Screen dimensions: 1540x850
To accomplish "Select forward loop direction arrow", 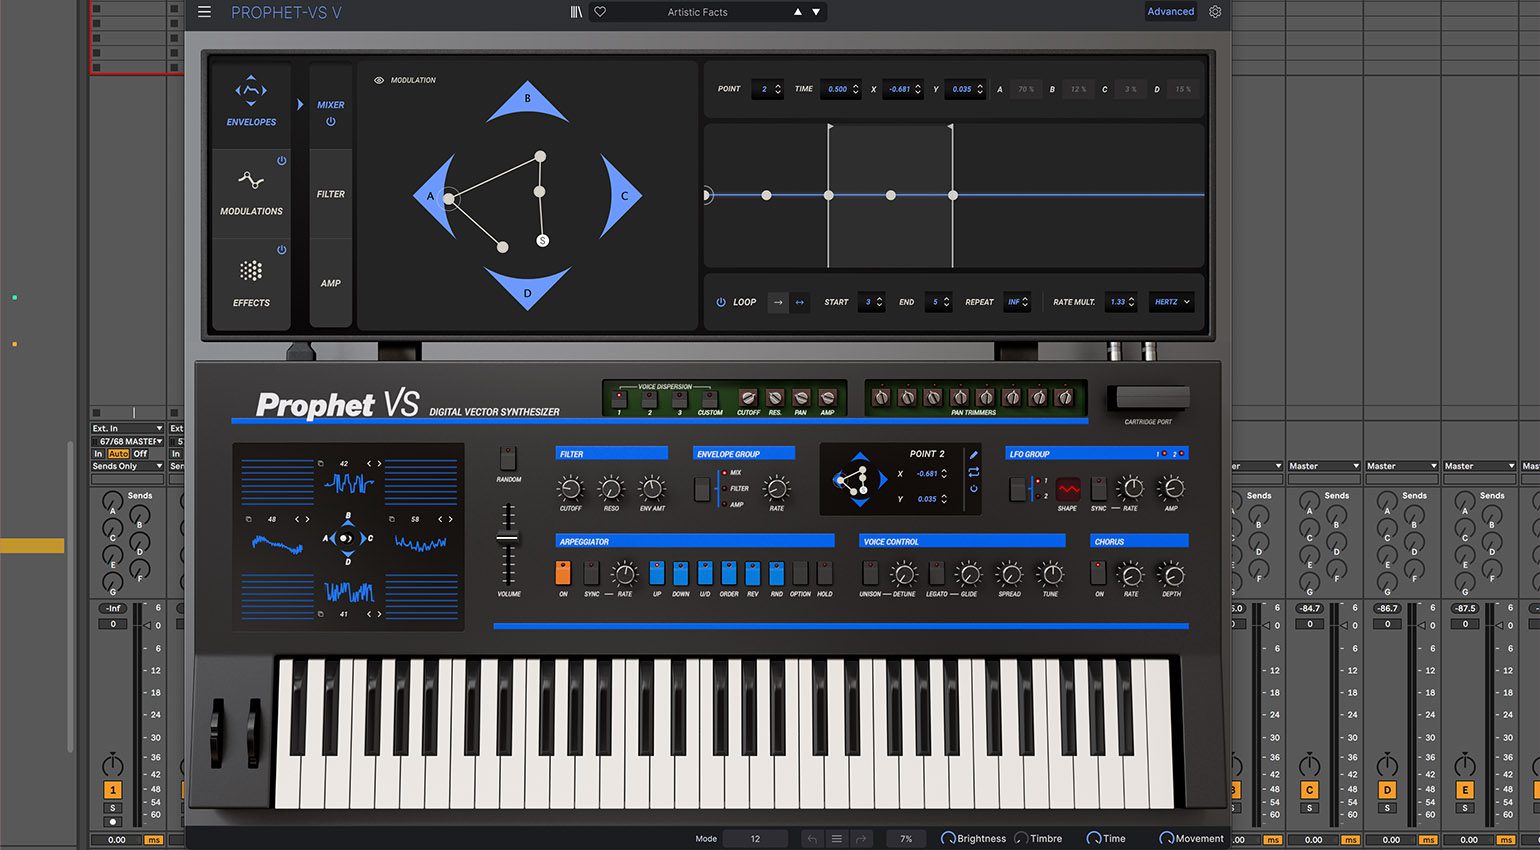I will (777, 302).
